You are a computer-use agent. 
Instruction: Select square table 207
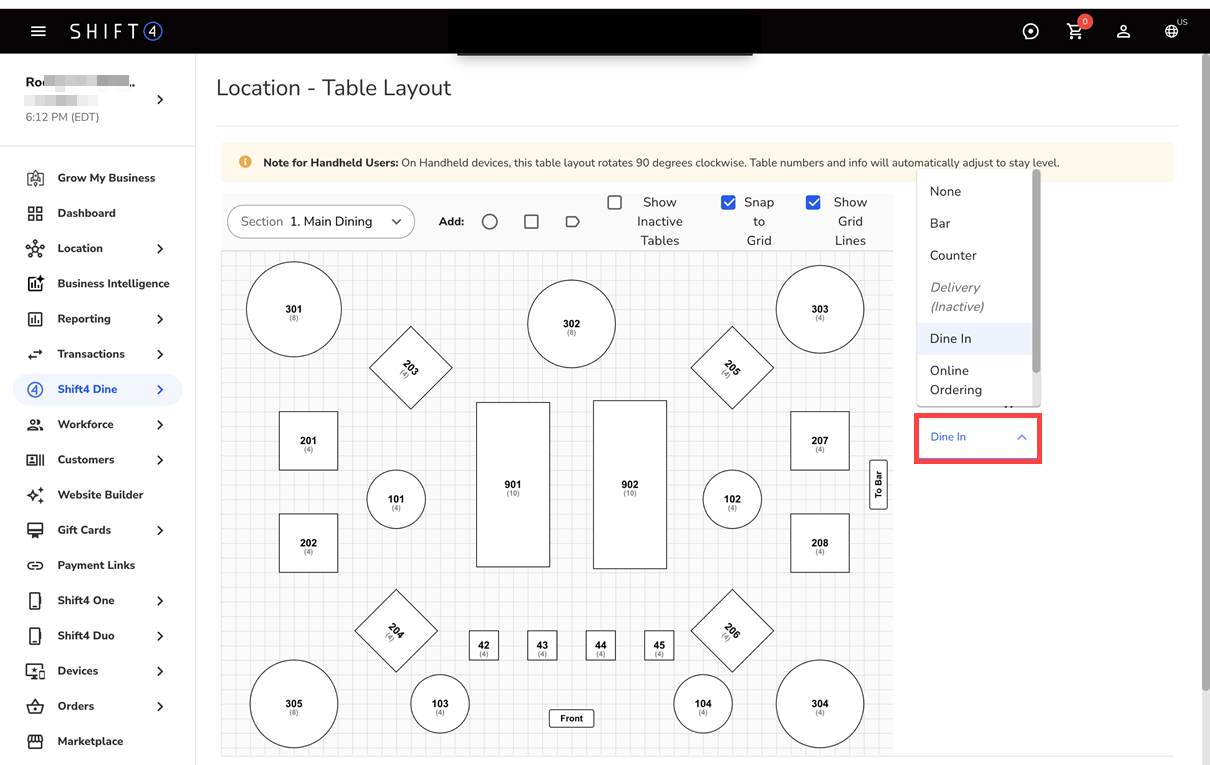(x=820, y=440)
